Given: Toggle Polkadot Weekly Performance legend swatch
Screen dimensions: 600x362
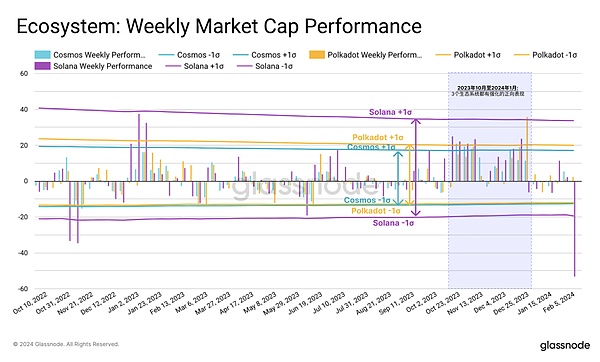Looking at the screenshot, I should click(x=316, y=55).
